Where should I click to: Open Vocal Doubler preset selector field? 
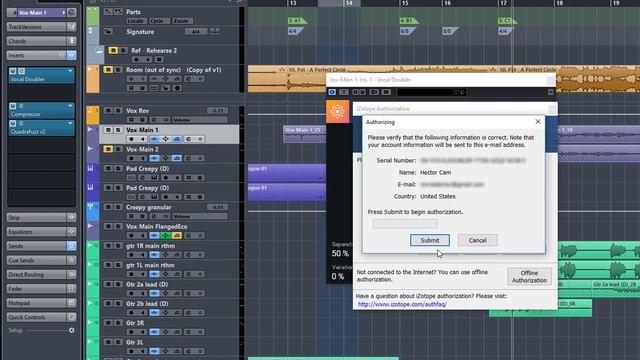(425, 93)
